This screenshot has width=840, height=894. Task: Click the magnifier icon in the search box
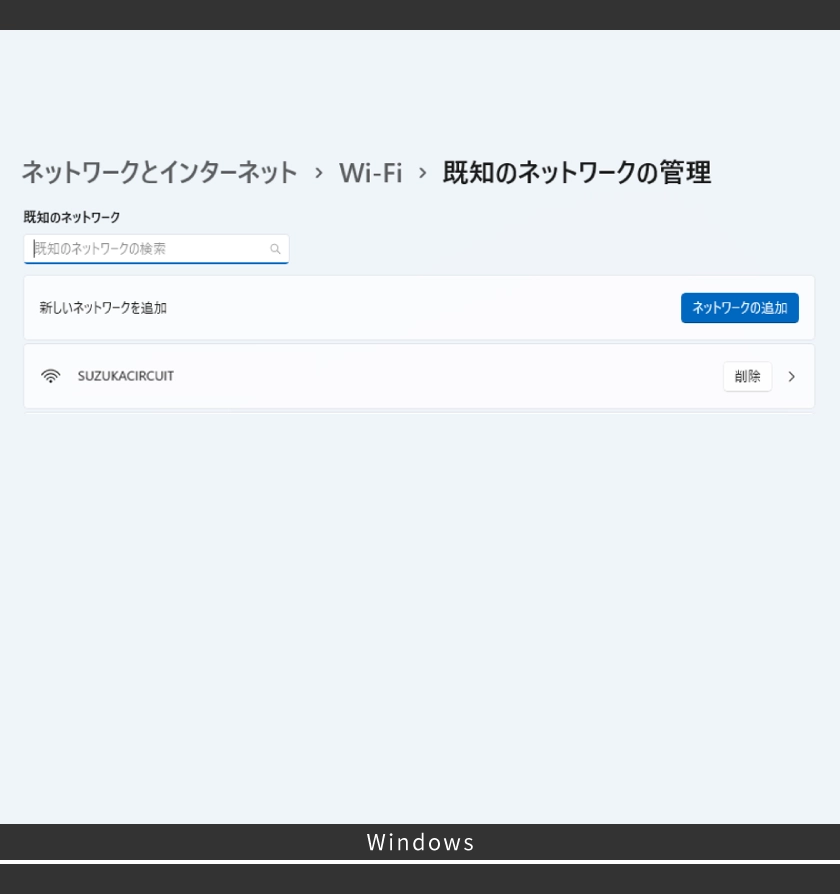click(275, 248)
